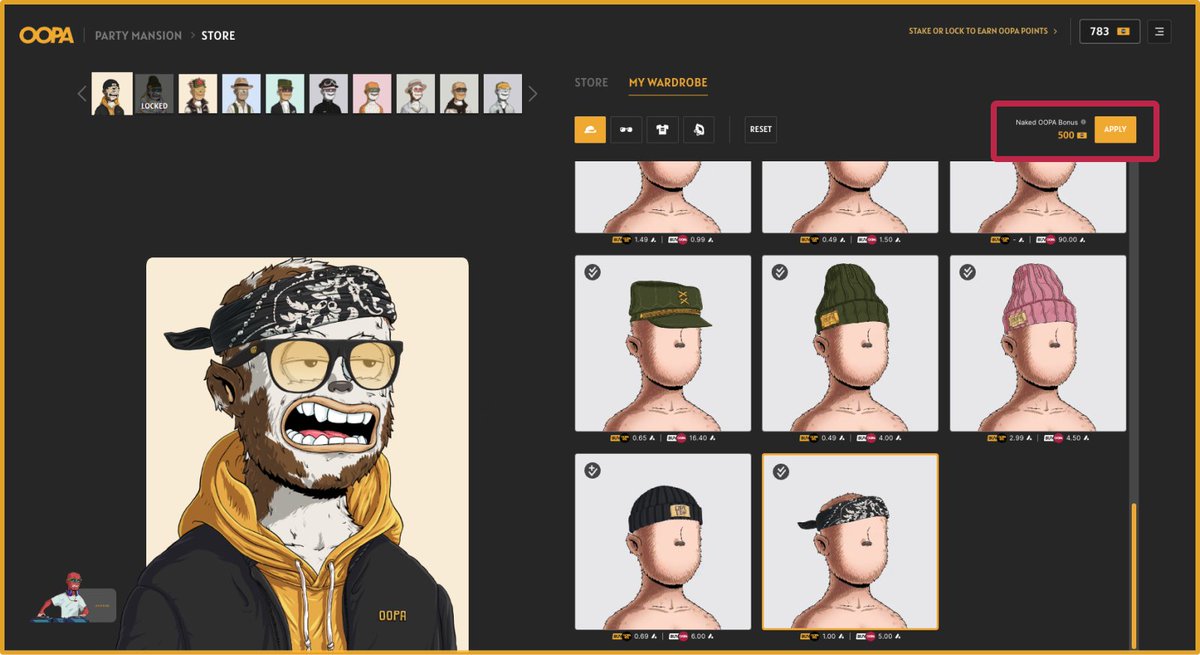Click the 6.00 price under black beanie

[698, 636]
